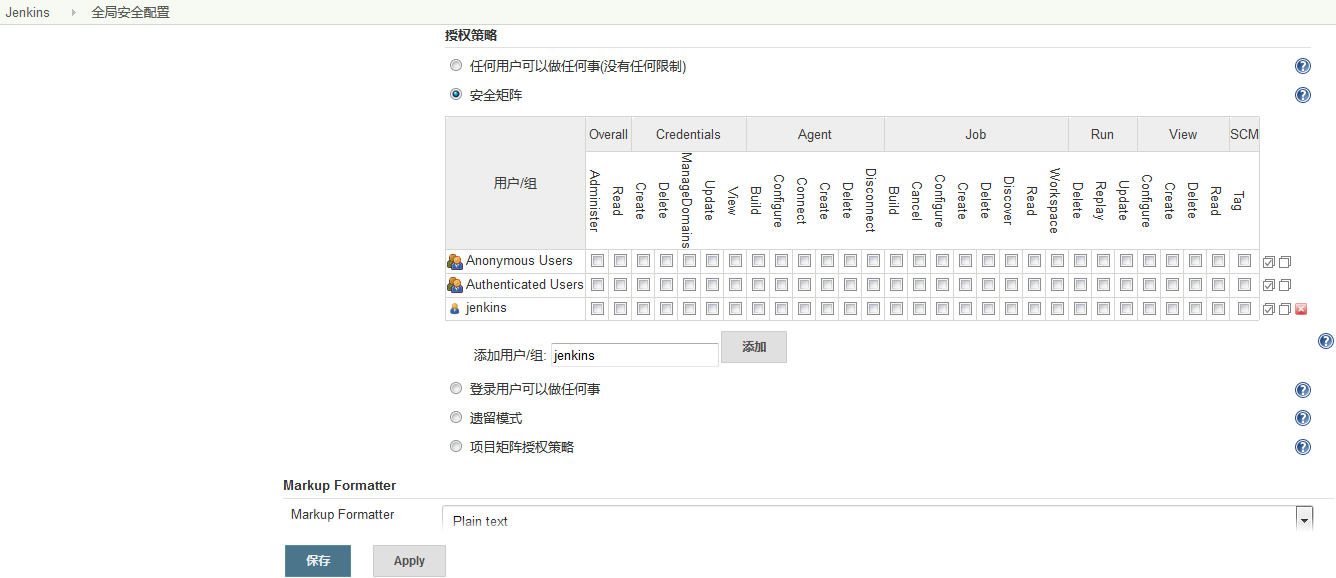Open help for 任何用户可以做任何事 option

click(1303, 66)
